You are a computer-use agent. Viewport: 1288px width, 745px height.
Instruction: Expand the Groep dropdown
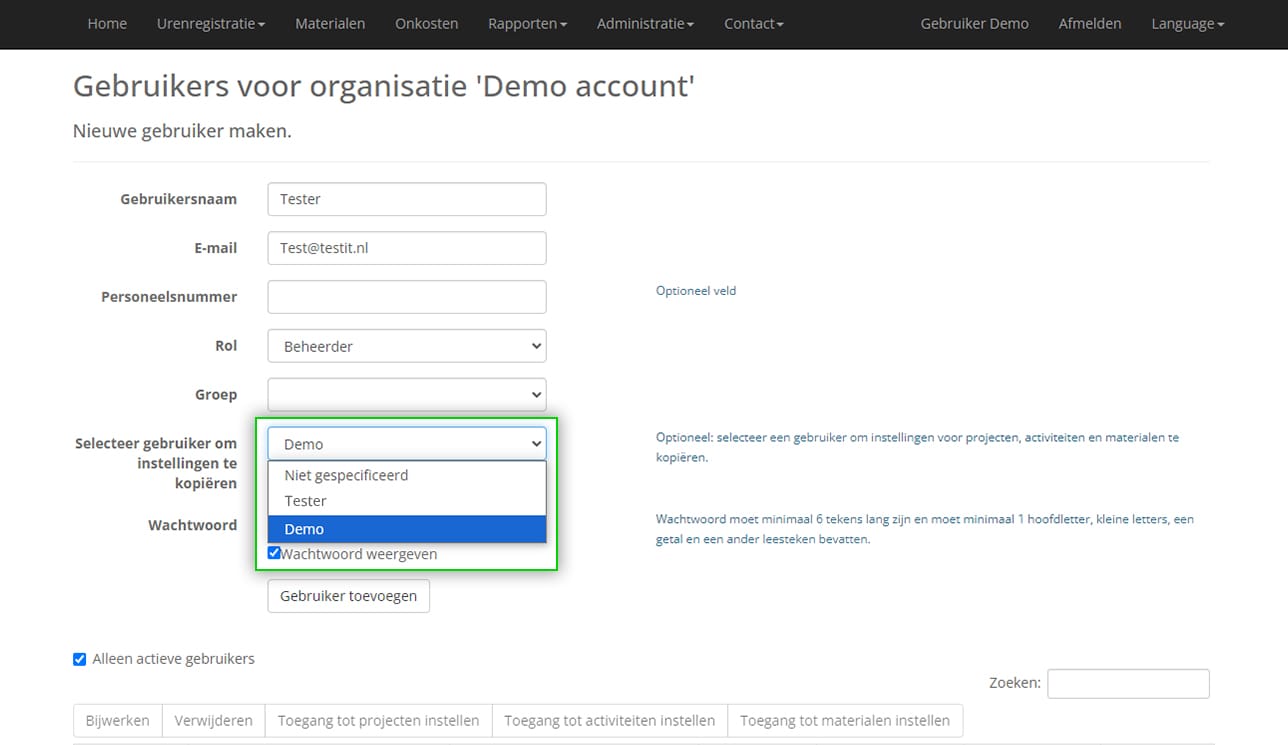click(x=407, y=394)
